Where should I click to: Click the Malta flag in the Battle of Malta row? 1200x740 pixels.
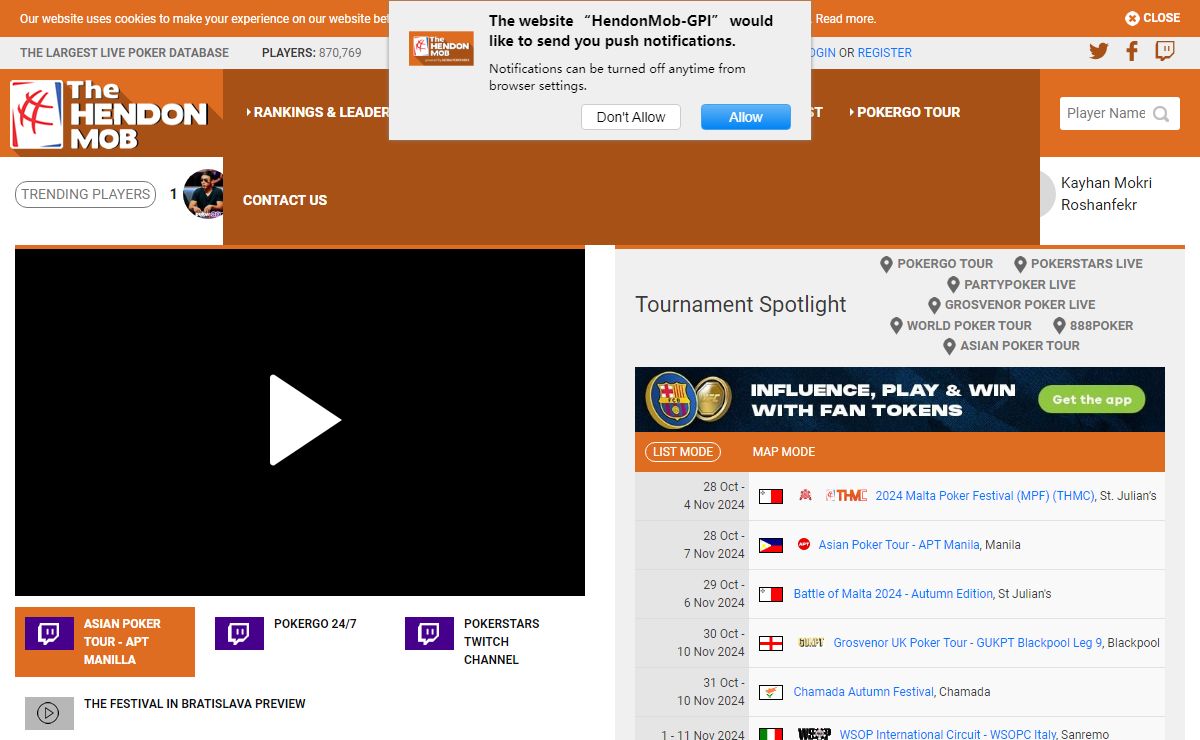pyautogui.click(x=770, y=594)
